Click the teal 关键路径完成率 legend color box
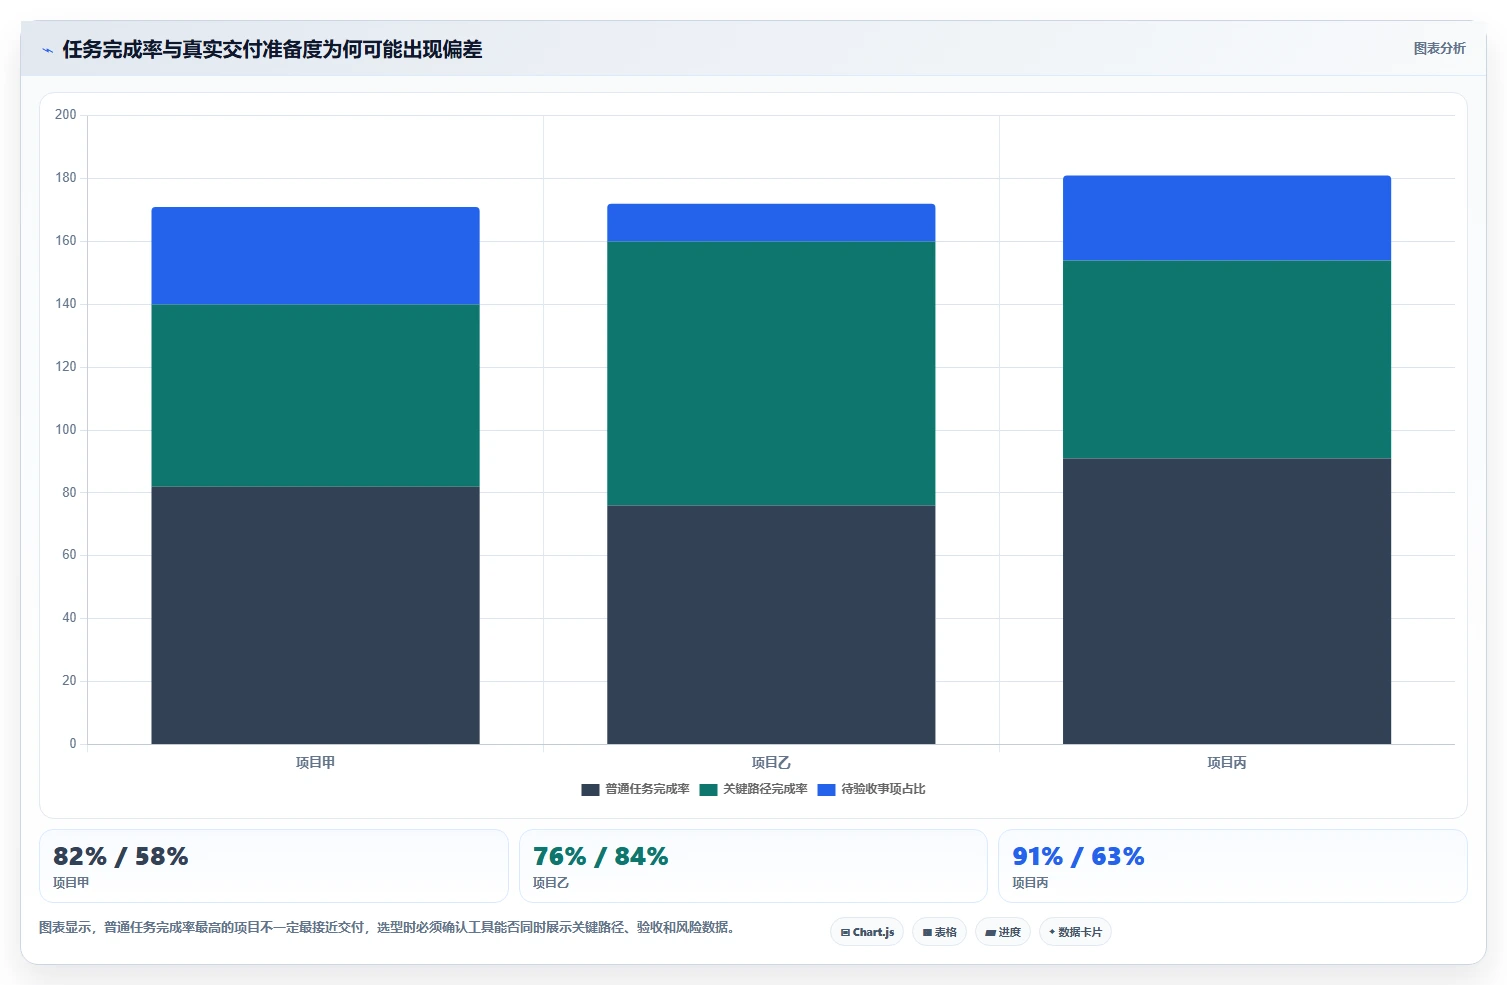This screenshot has height=985, width=1507. click(x=708, y=790)
